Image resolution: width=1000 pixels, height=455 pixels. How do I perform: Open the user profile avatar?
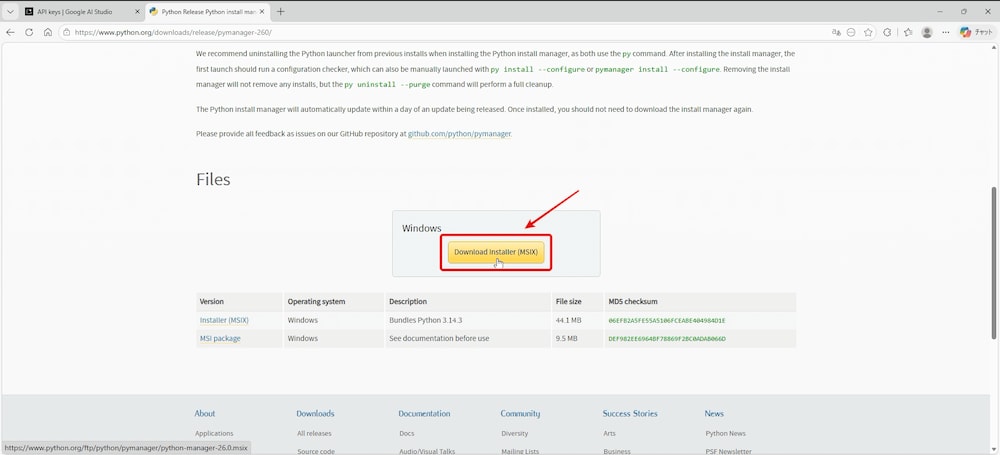coord(927,32)
